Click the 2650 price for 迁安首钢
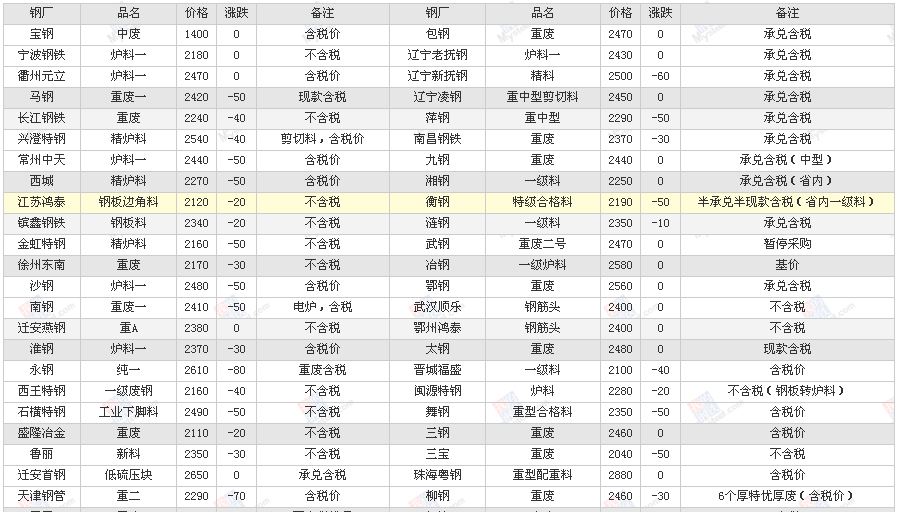Viewport: 898px width, 512px height. pos(197,475)
